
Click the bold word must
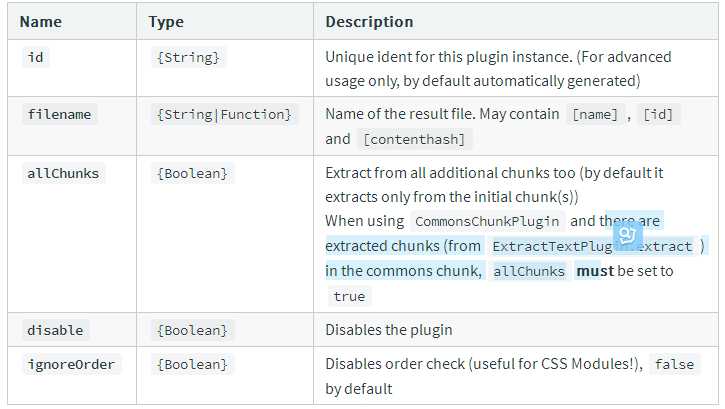coord(595,271)
